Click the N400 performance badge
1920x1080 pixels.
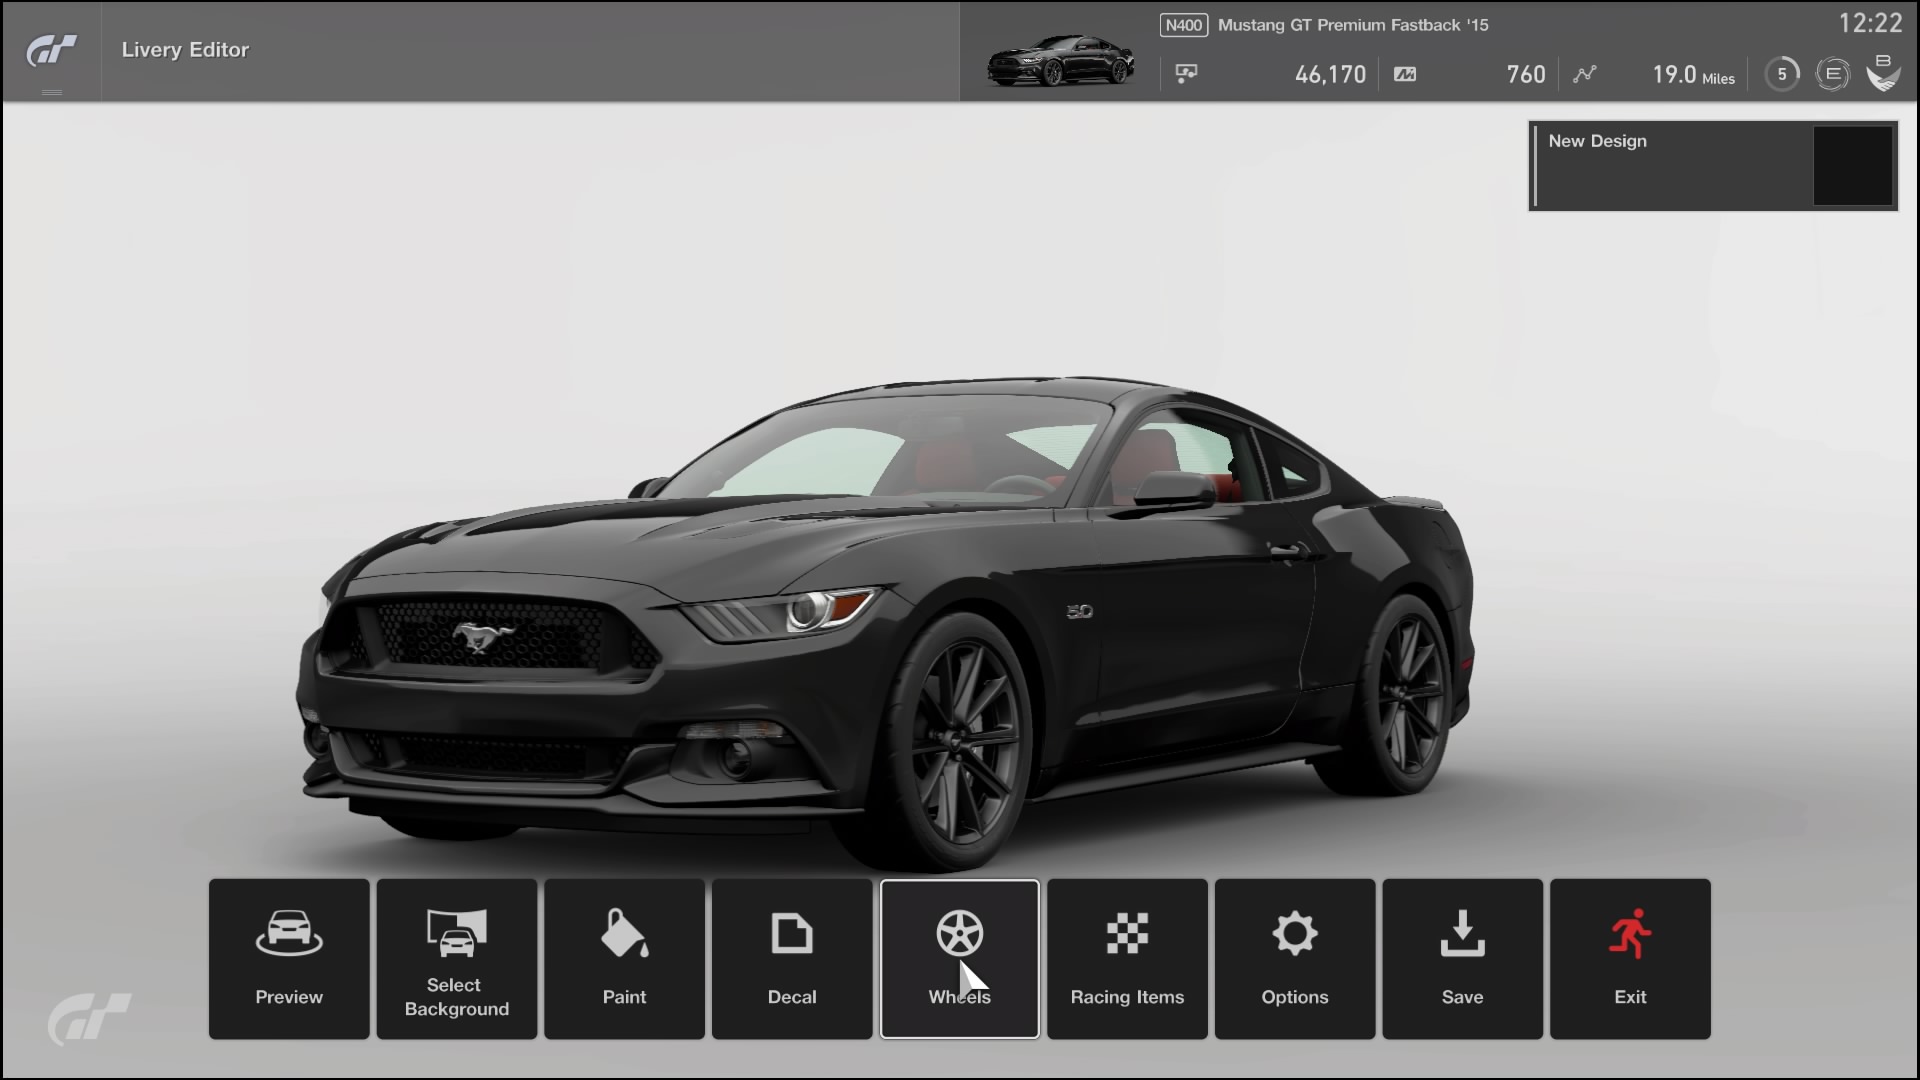[1185, 25]
